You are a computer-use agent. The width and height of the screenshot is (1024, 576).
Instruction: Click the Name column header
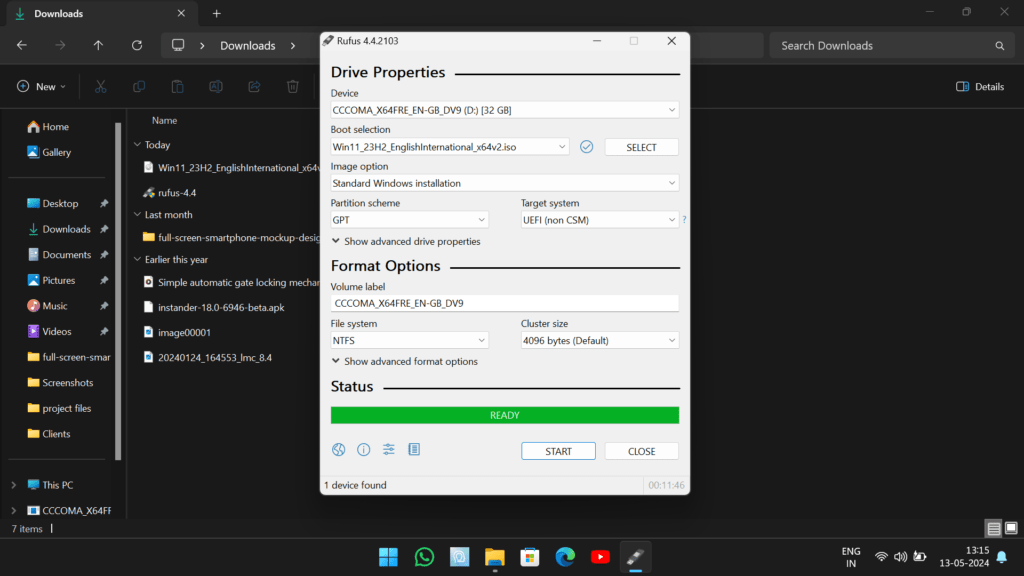pos(165,120)
